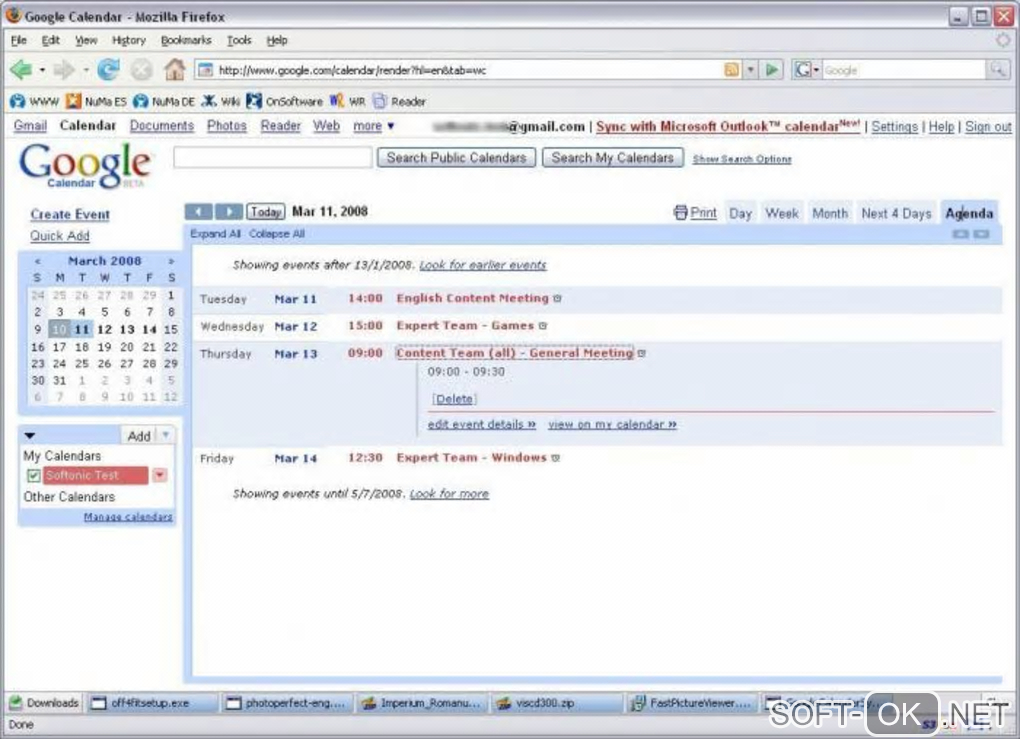
Task: Open the Reader bookmark in bookmarks toolbar
Action: pyautogui.click(x=399, y=101)
